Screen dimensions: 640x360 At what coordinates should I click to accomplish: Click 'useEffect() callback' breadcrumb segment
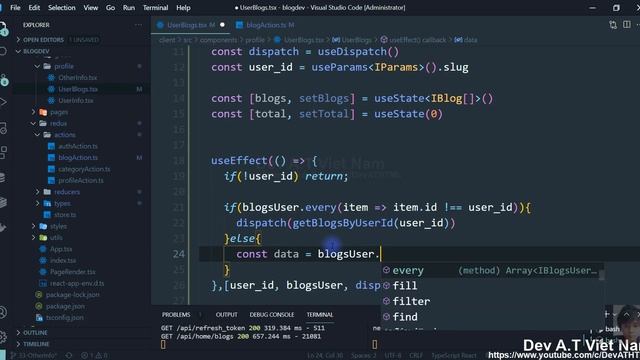coord(417,40)
